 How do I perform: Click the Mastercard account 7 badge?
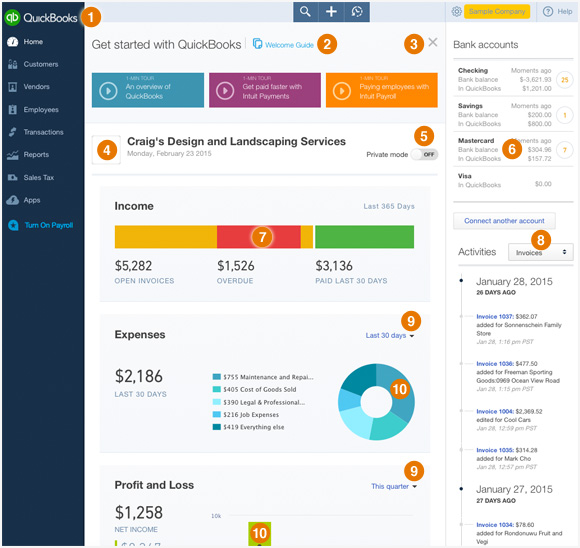(x=564, y=150)
